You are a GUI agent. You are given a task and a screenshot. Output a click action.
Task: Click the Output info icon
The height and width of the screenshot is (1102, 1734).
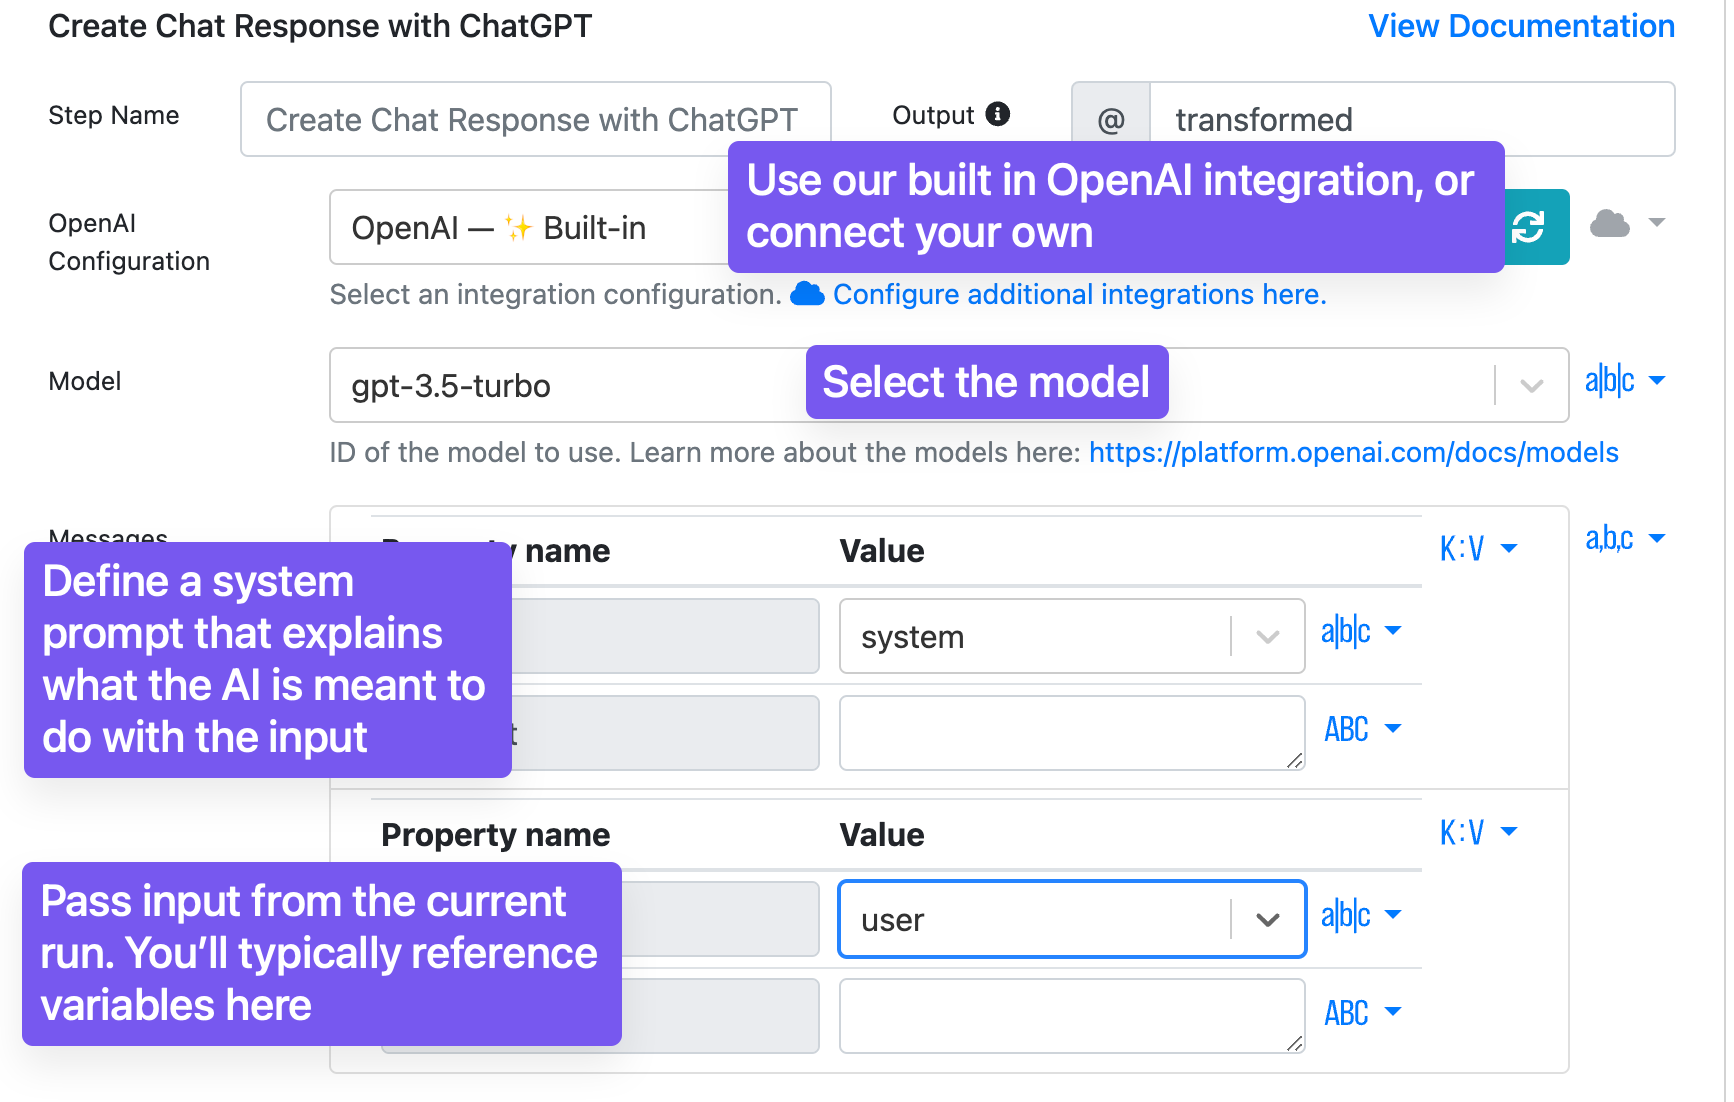click(997, 114)
